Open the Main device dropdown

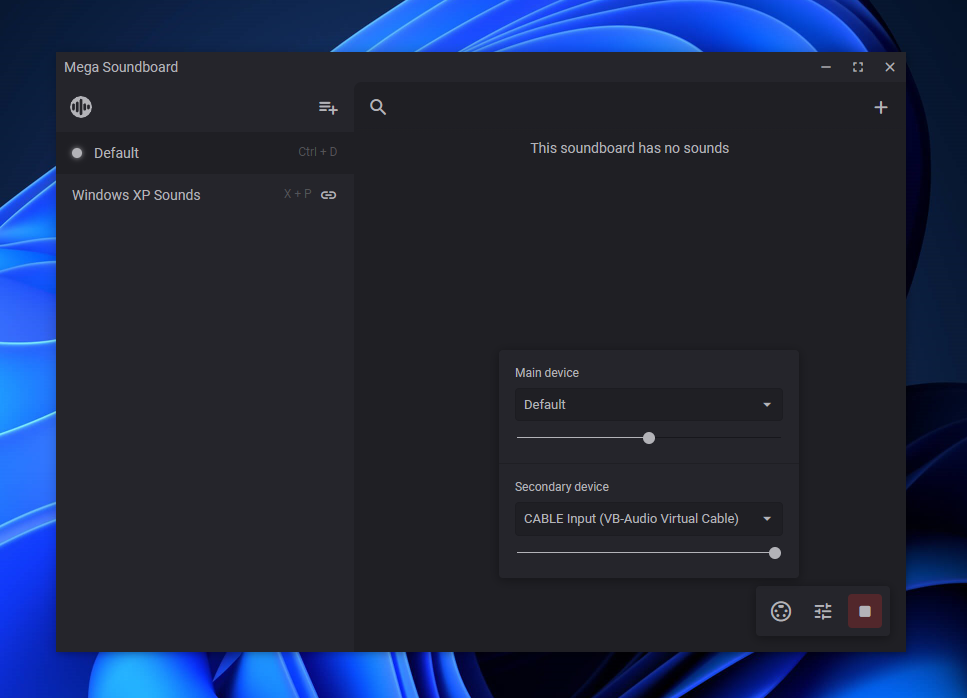pos(648,405)
